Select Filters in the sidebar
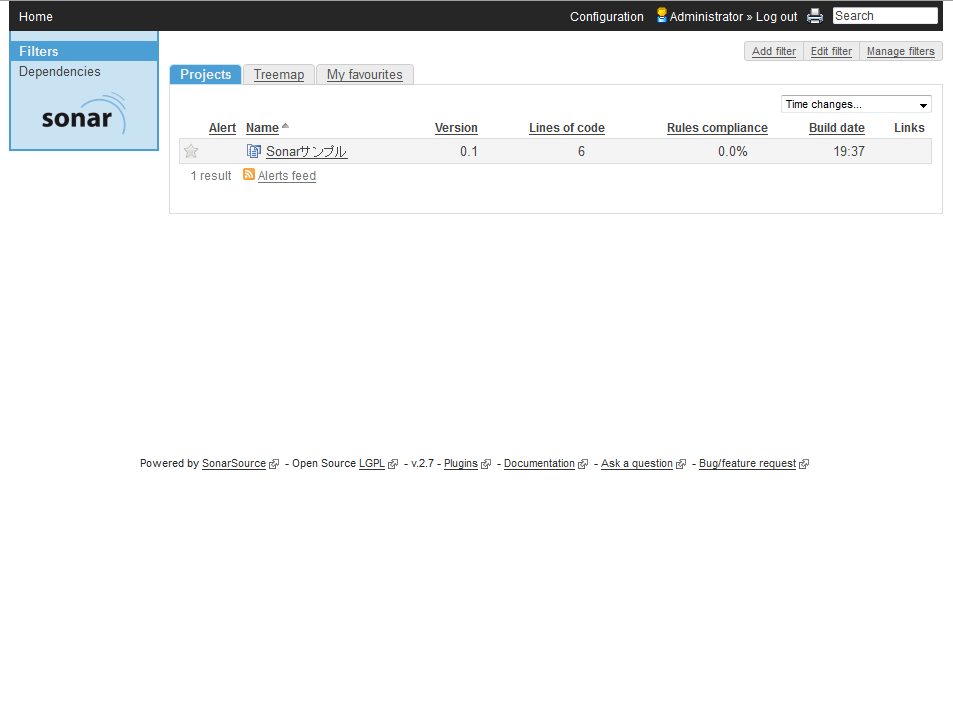This screenshot has width=953, height=721. click(84, 51)
